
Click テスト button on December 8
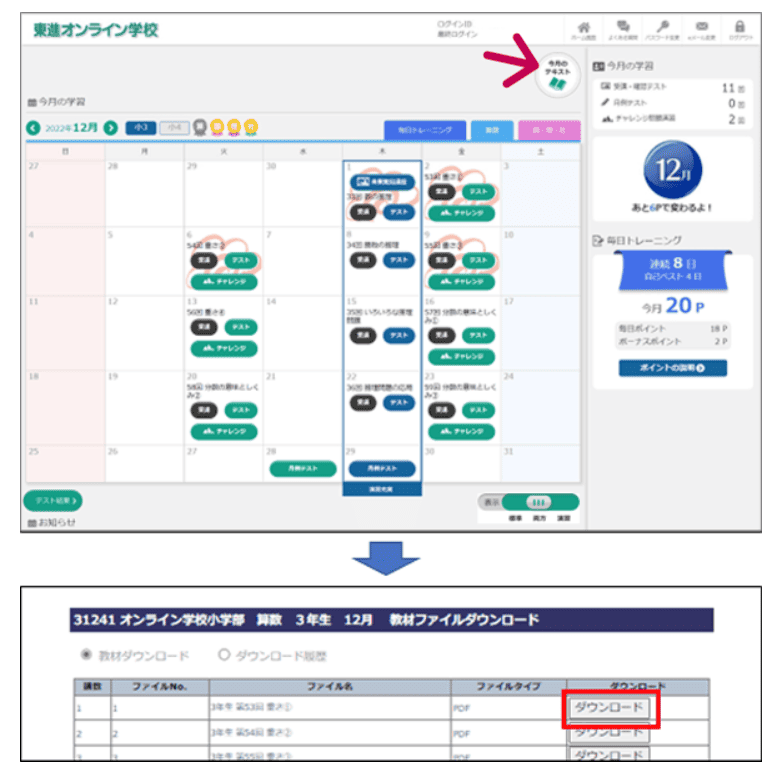pyautogui.click(x=399, y=260)
